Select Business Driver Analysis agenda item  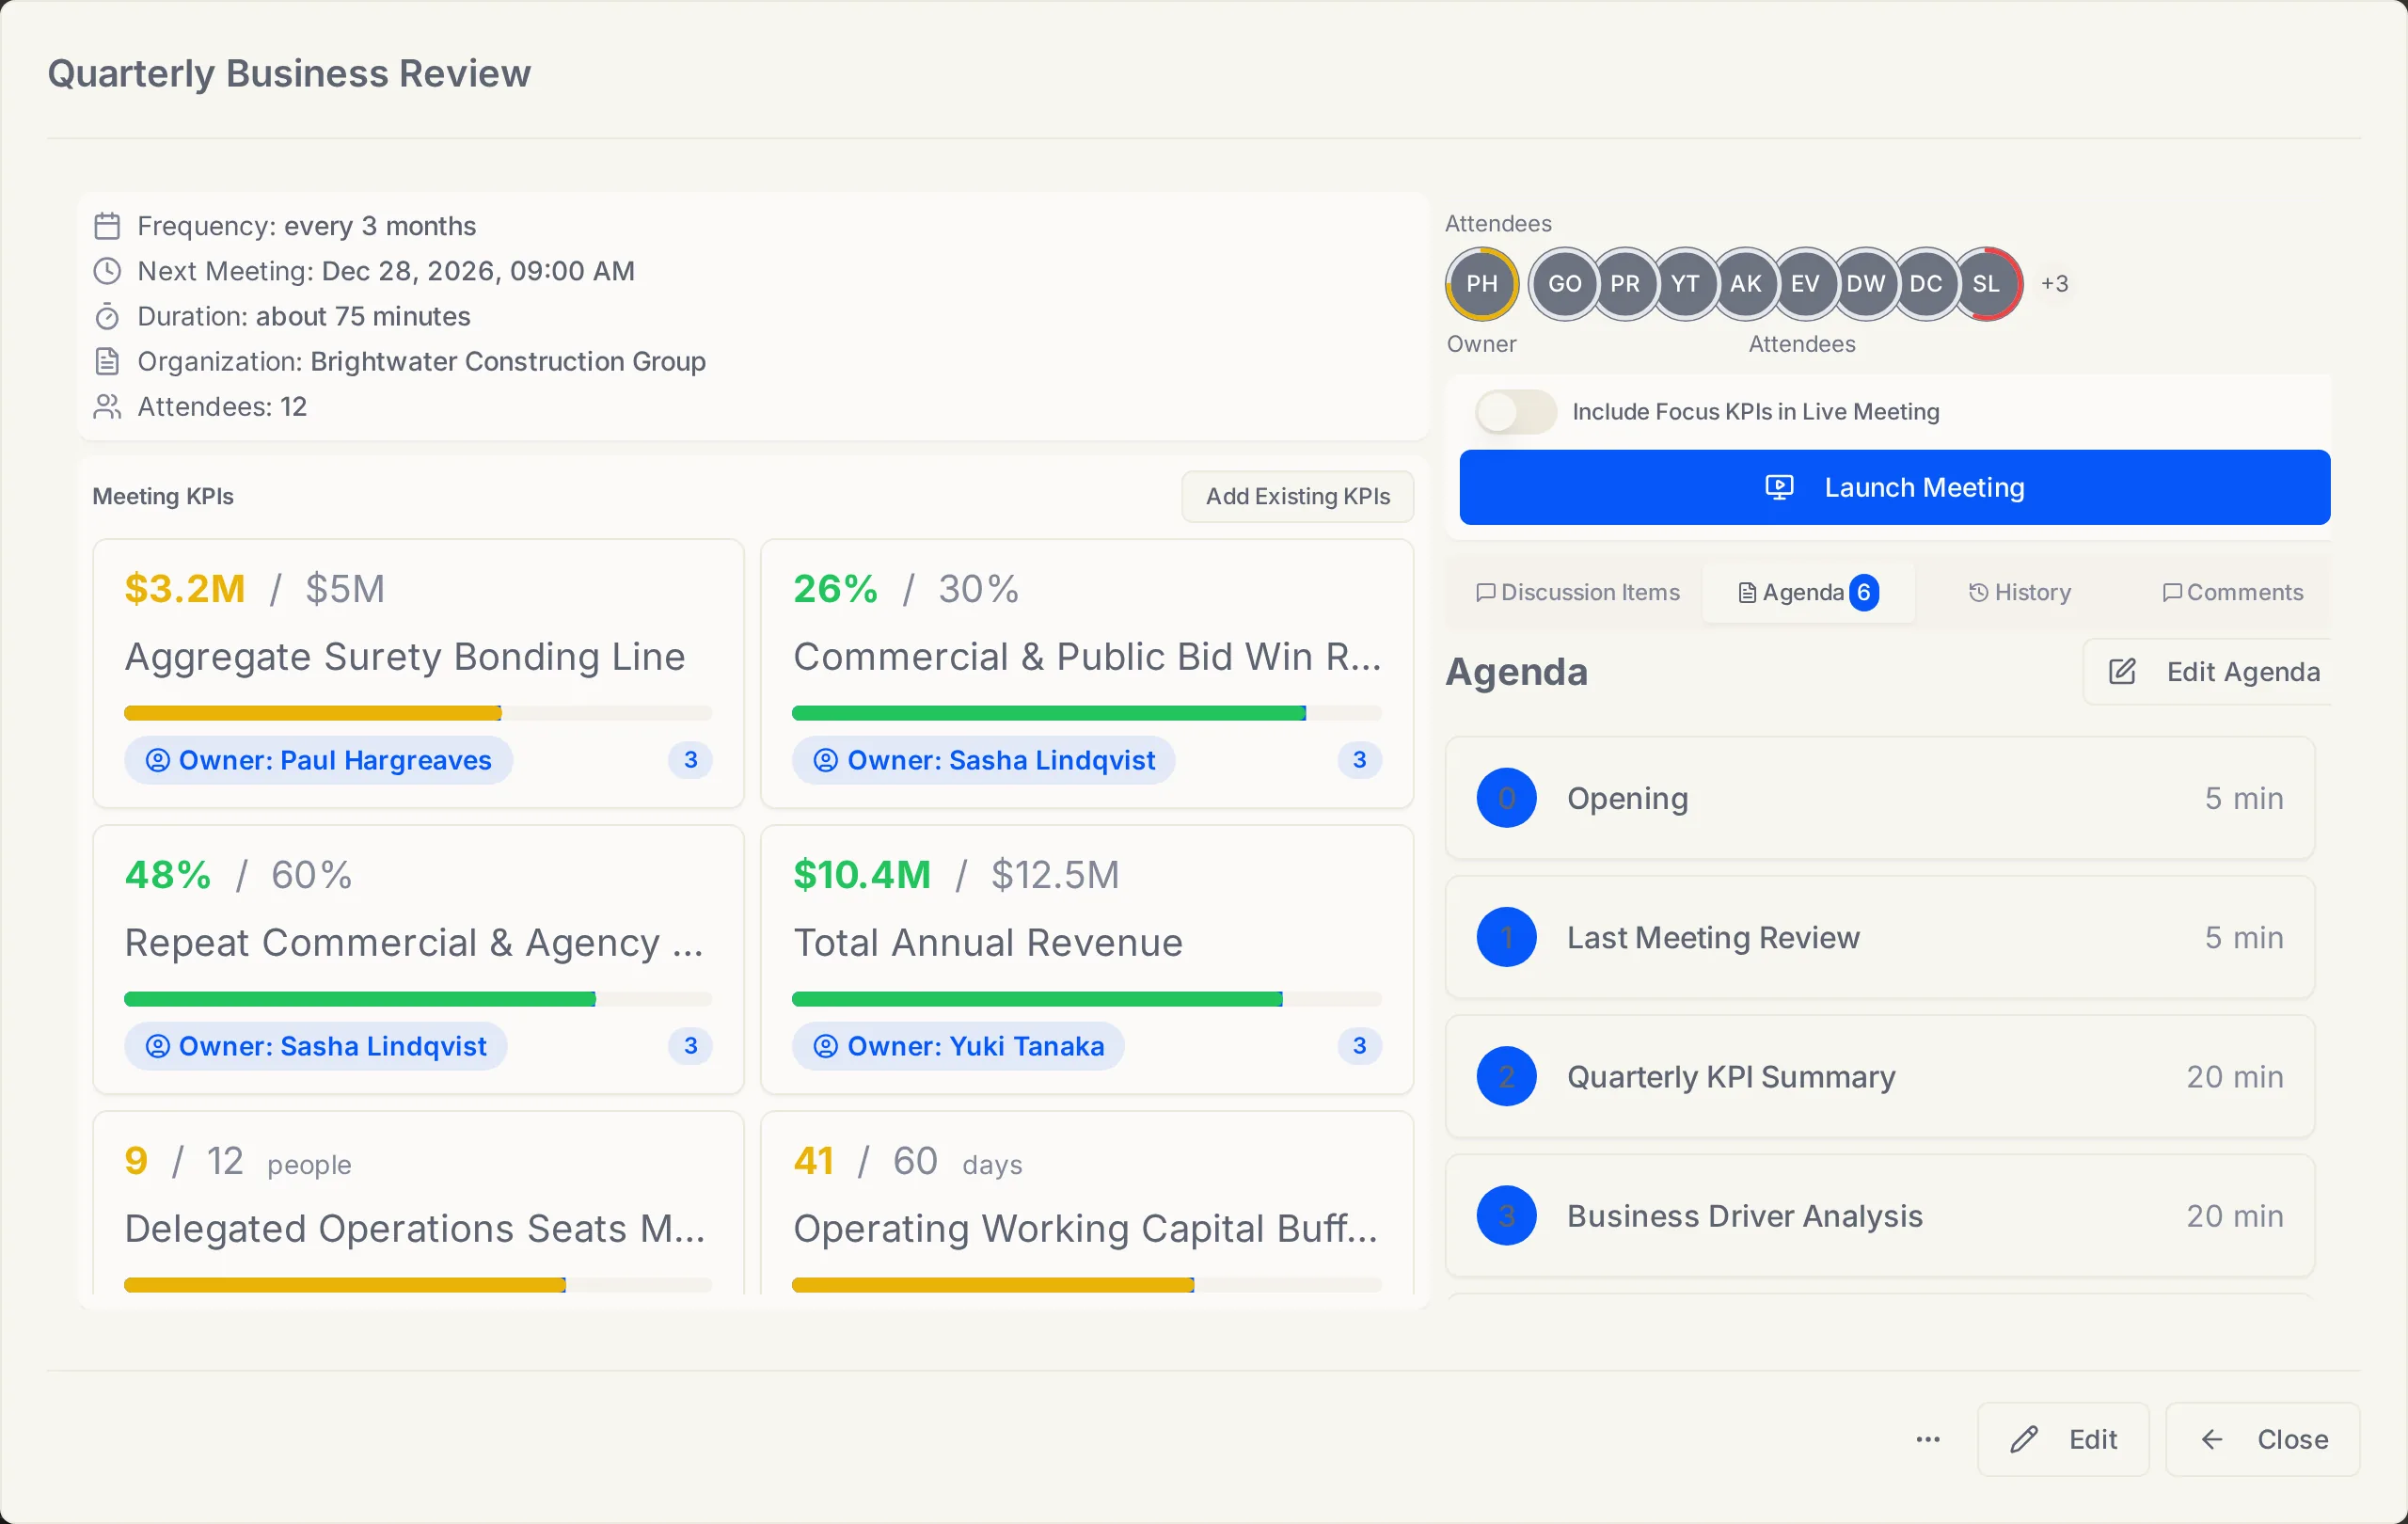1880,1215
